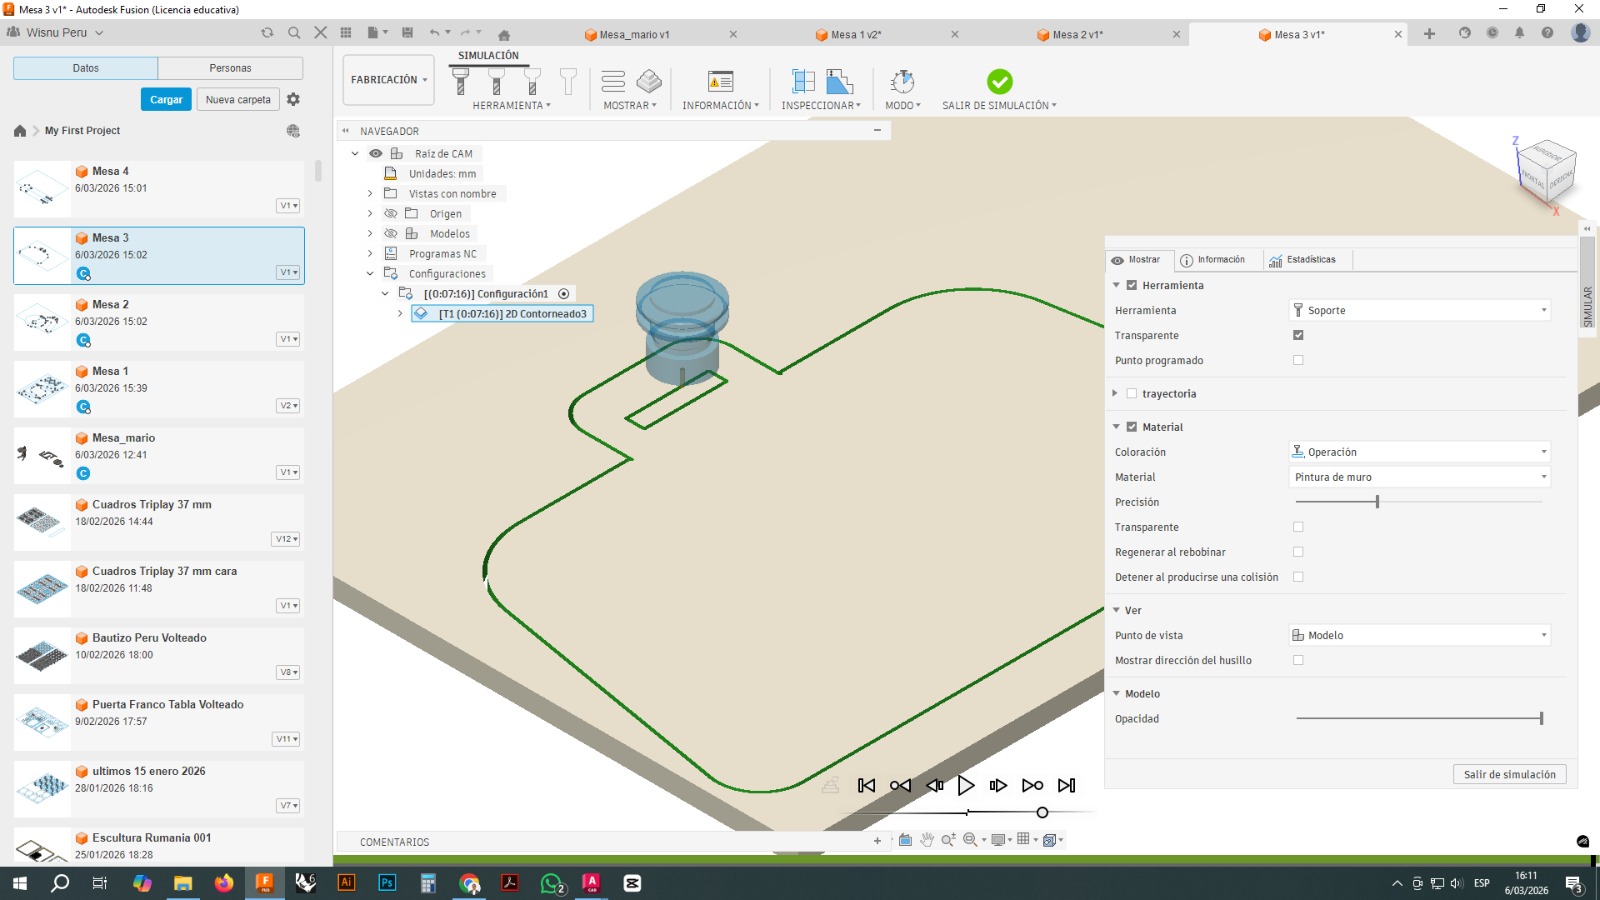
Task: Click the Modo stopwatch icon in toolbar
Action: (901, 80)
